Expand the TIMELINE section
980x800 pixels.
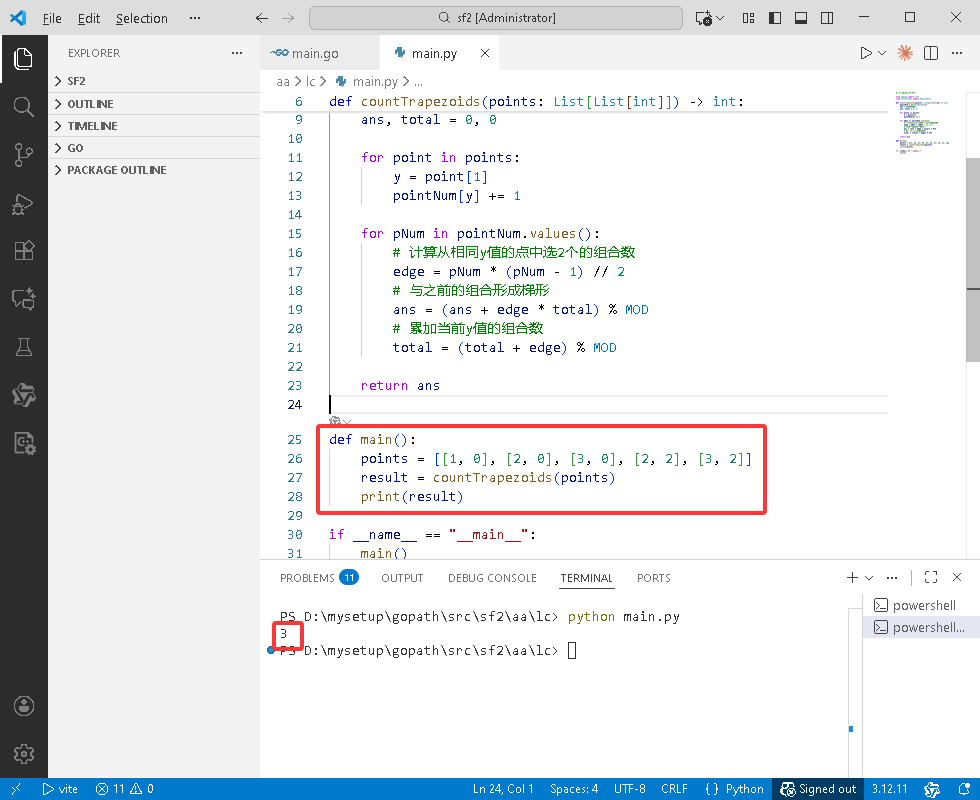(x=154, y=126)
